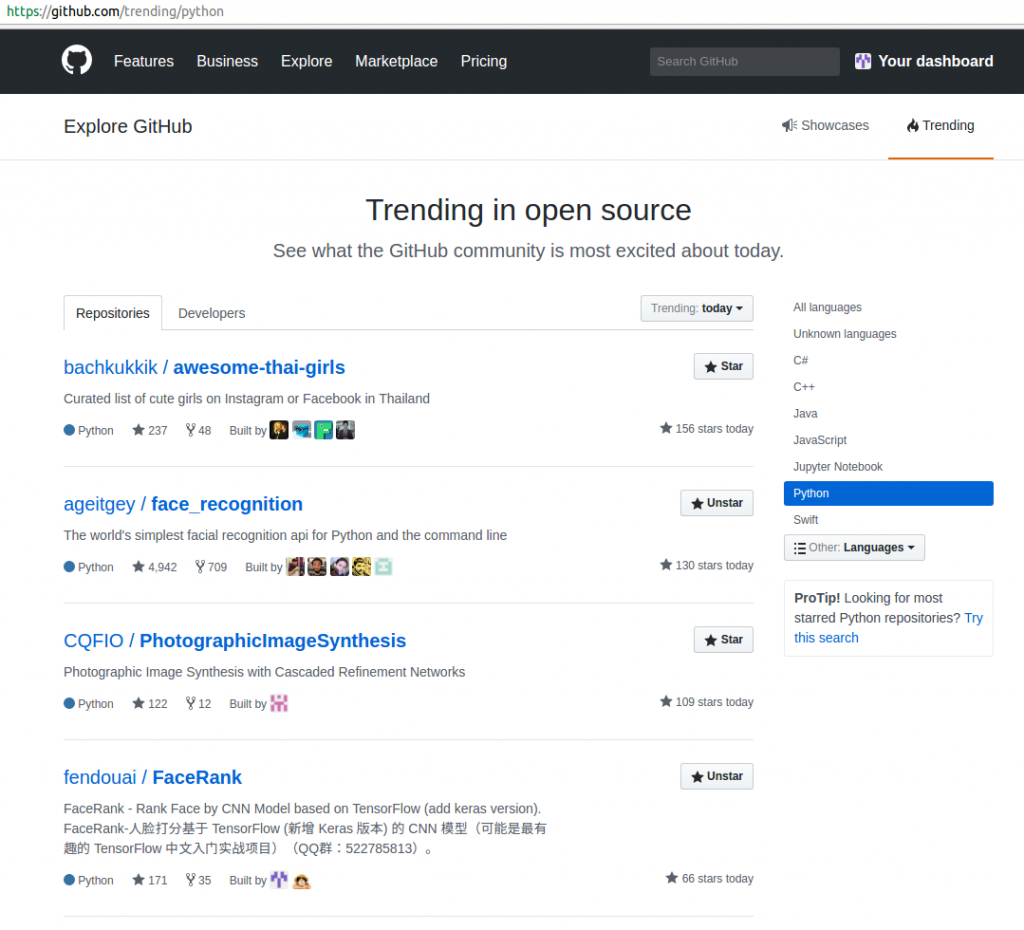This screenshot has width=1024, height=930.
Task: Click your avatar beside Your dashboard
Action: (863, 61)
